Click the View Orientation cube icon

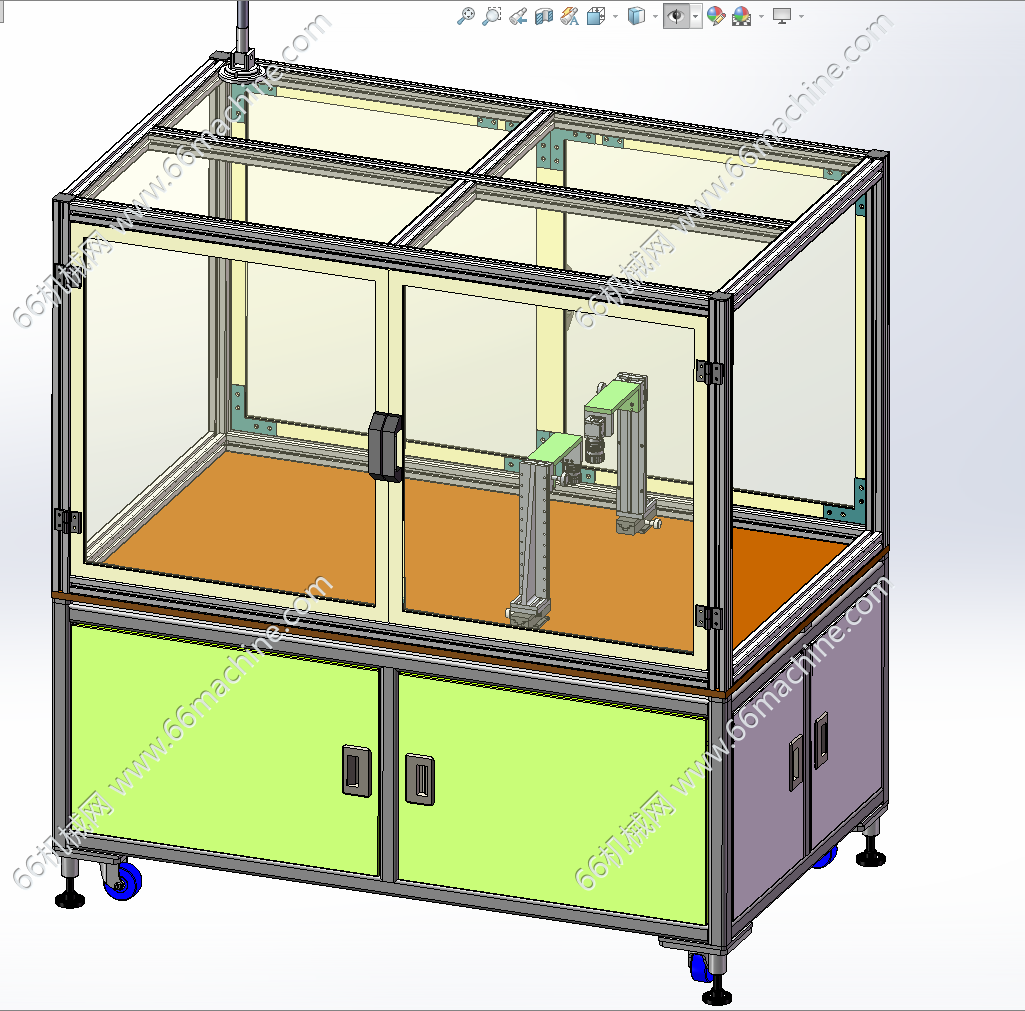(595, 16)
